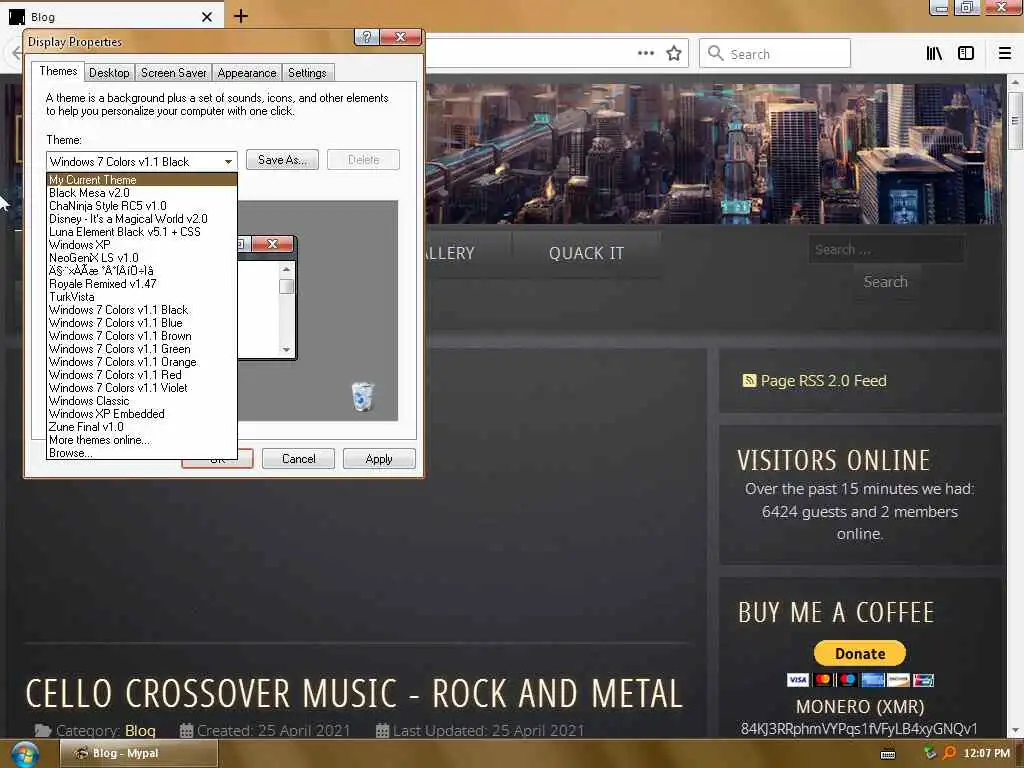Click the 12:07 PM tray clock
The width and height of the screenshot is (1024, 768).
click(x=986, y=754)
